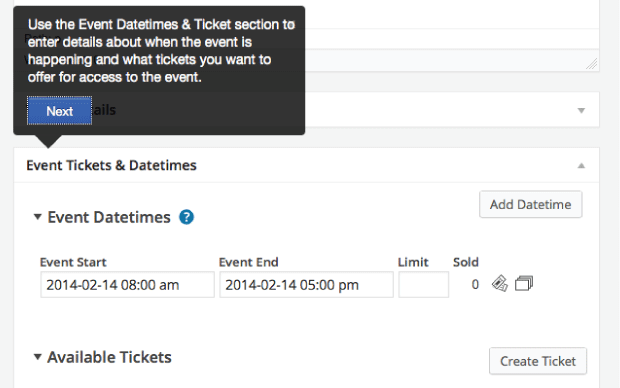Viewport: 620px width, 388px height.
Task: Click the Available Tickets heading text
Action: (x=110, y=357)
